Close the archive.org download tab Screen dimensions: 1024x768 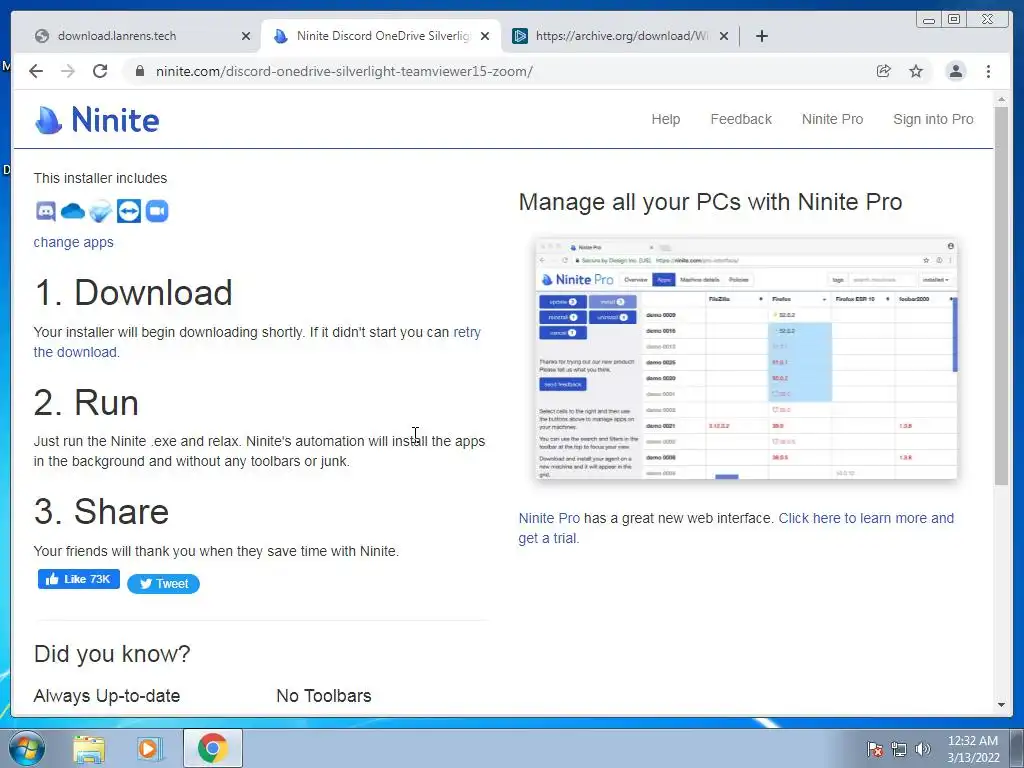[x=724, y=37]
